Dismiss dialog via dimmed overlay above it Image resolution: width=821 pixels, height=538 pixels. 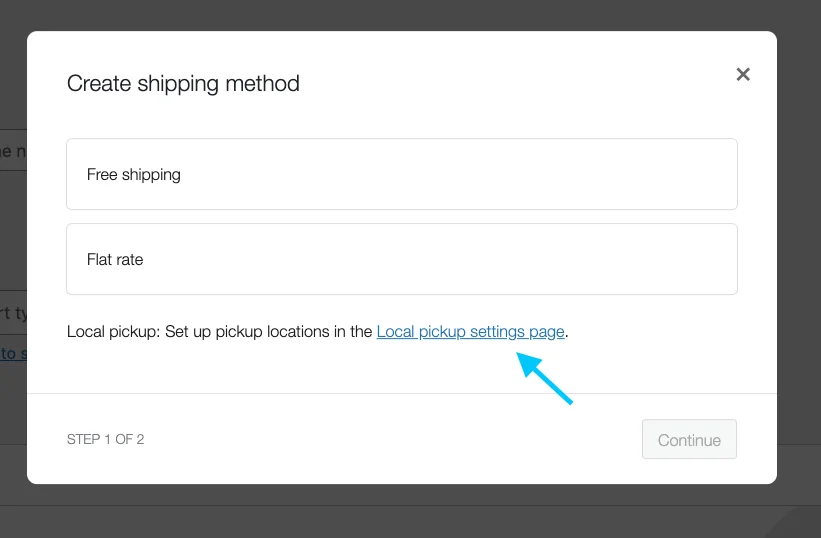click(x=410, y=15)
